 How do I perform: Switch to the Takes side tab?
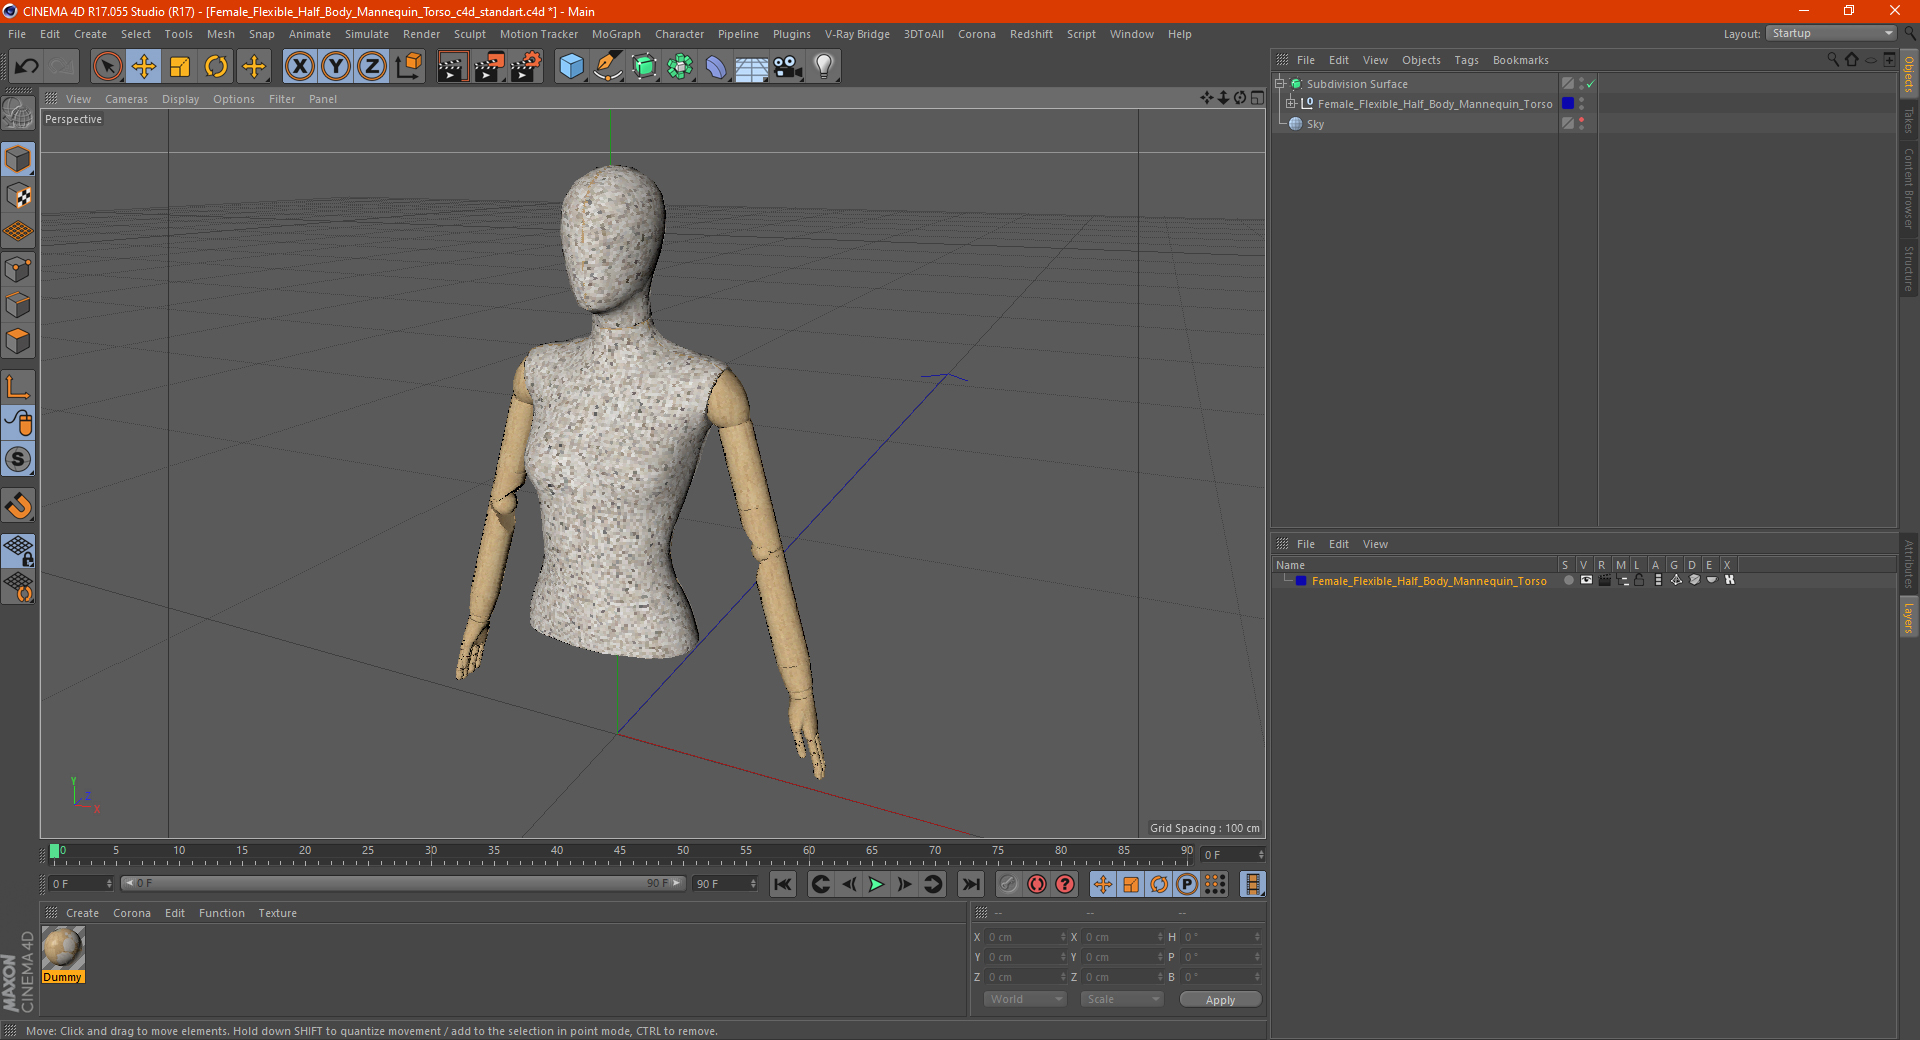coord(1908,120)
